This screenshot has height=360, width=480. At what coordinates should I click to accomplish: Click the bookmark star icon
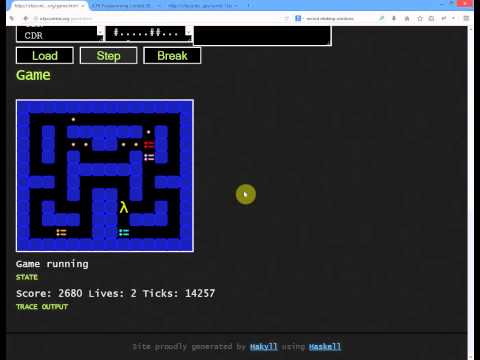[420, 19]
